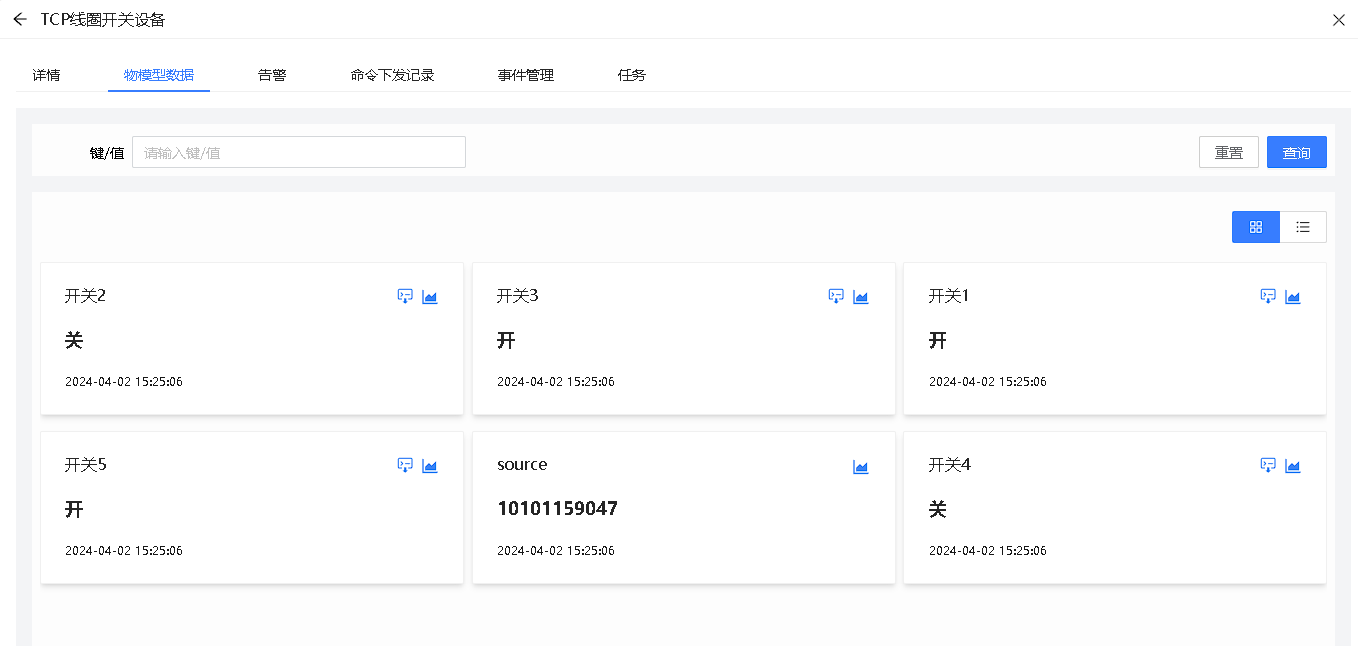Click the command send icon on 开关3 card
Screen dimensions: 1358x646
pos(837,296)
